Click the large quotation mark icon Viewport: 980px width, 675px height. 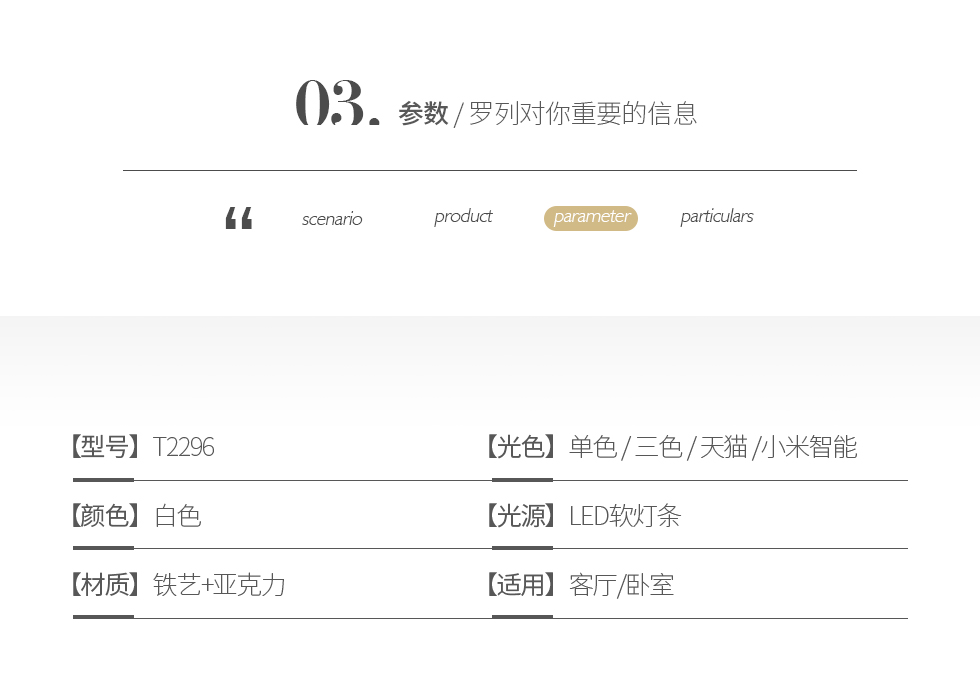pos(239,218)
